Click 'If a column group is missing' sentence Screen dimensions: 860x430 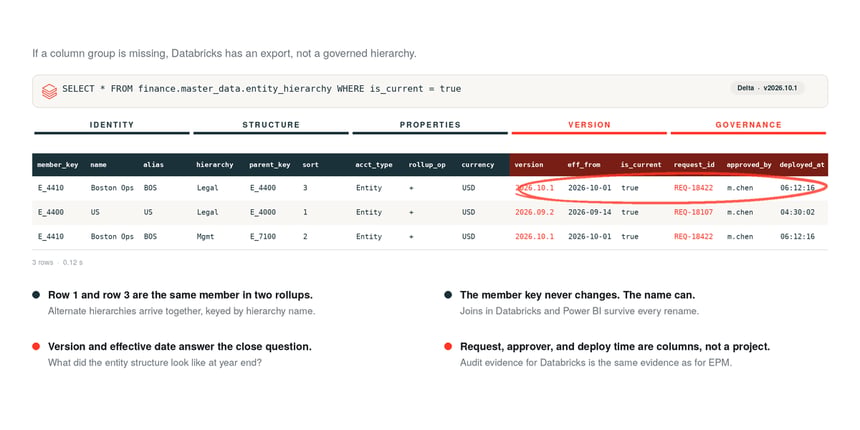coord(224,54)
